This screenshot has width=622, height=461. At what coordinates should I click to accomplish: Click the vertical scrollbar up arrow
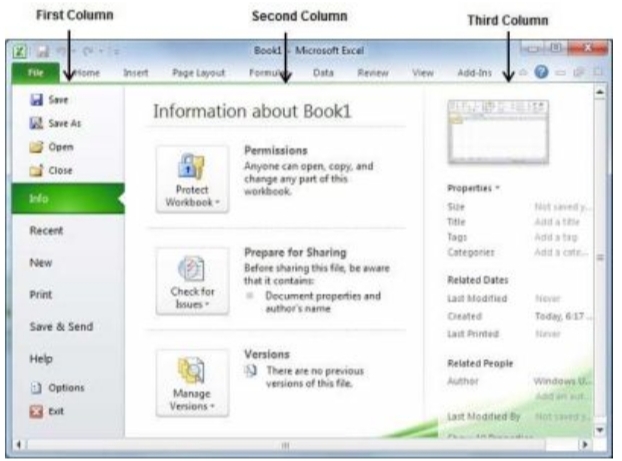click(x=600, y=92)
